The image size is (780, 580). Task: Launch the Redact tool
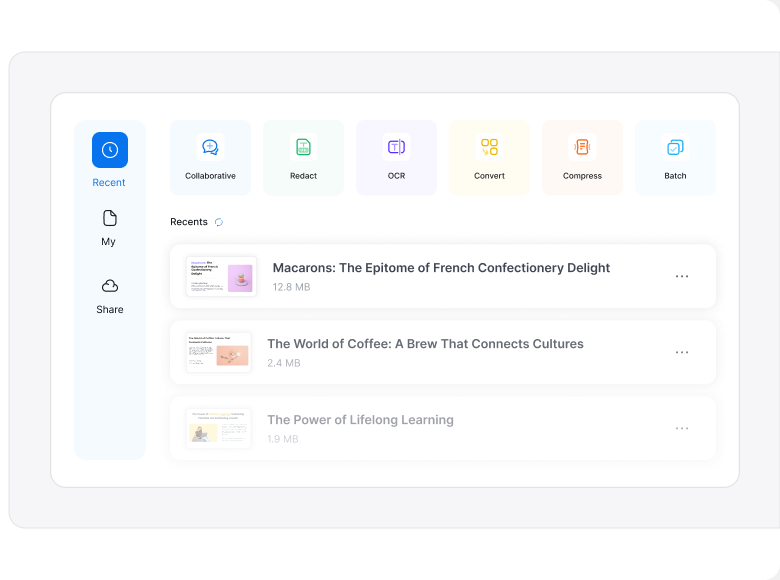(x=303, y=157)
